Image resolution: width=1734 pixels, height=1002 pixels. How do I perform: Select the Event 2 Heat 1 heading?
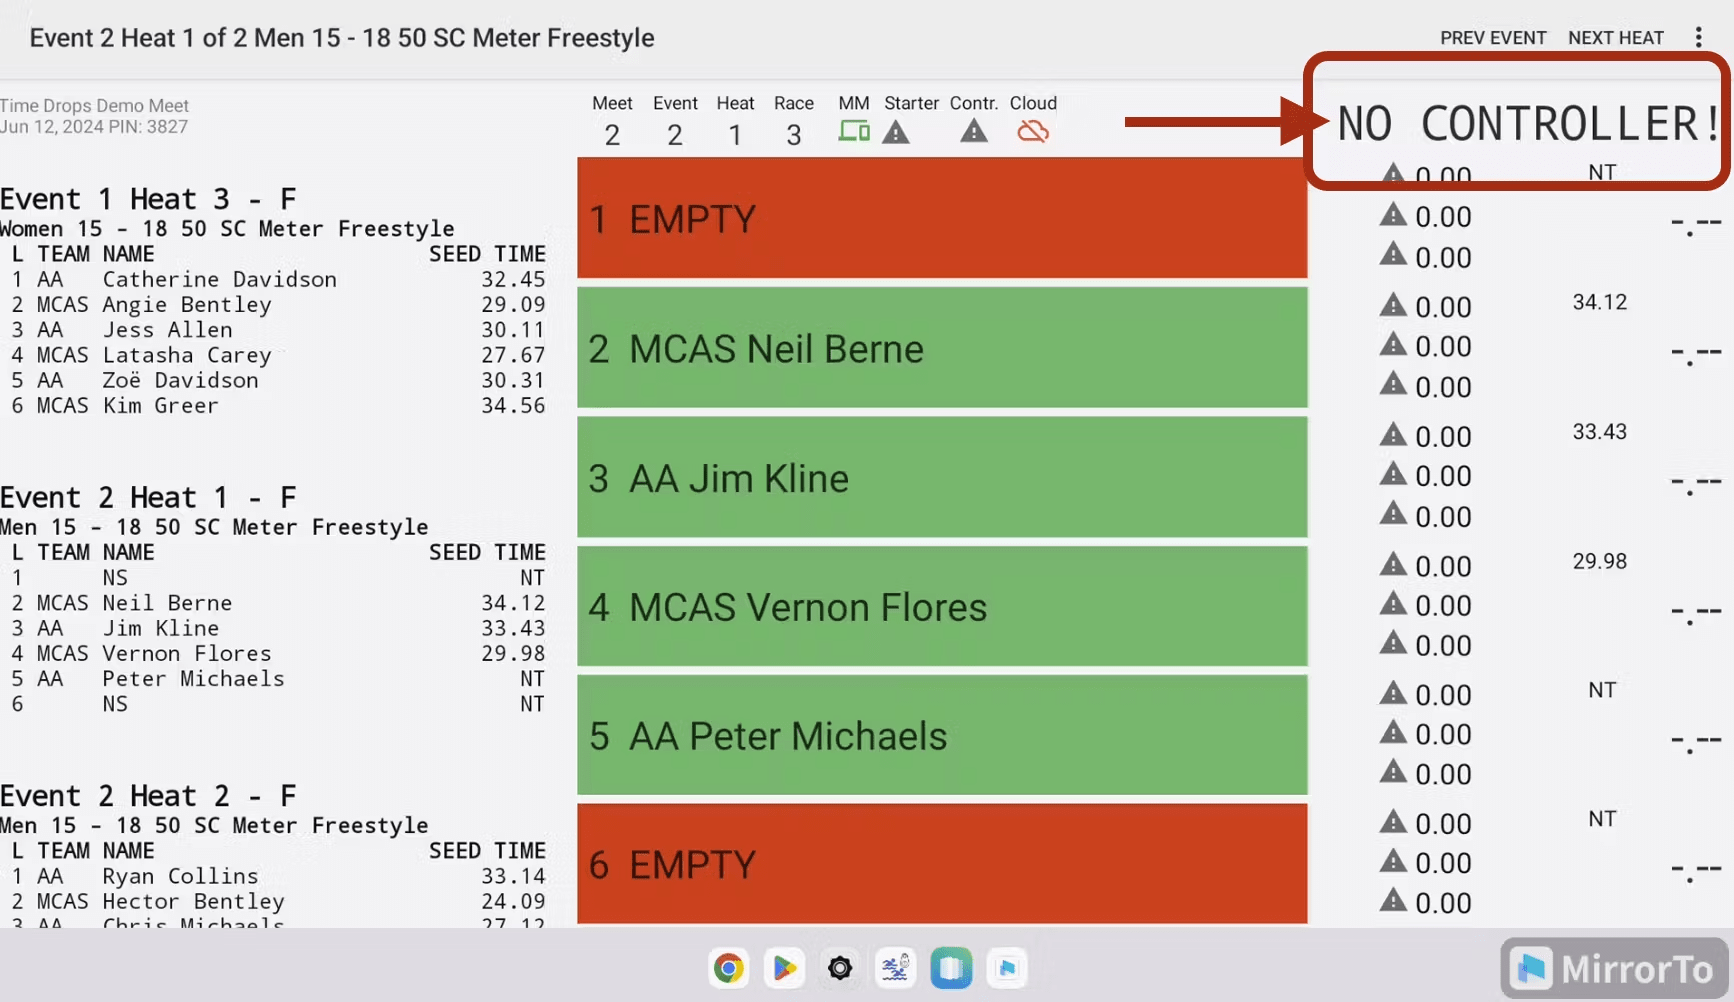(x=148, y=497)
